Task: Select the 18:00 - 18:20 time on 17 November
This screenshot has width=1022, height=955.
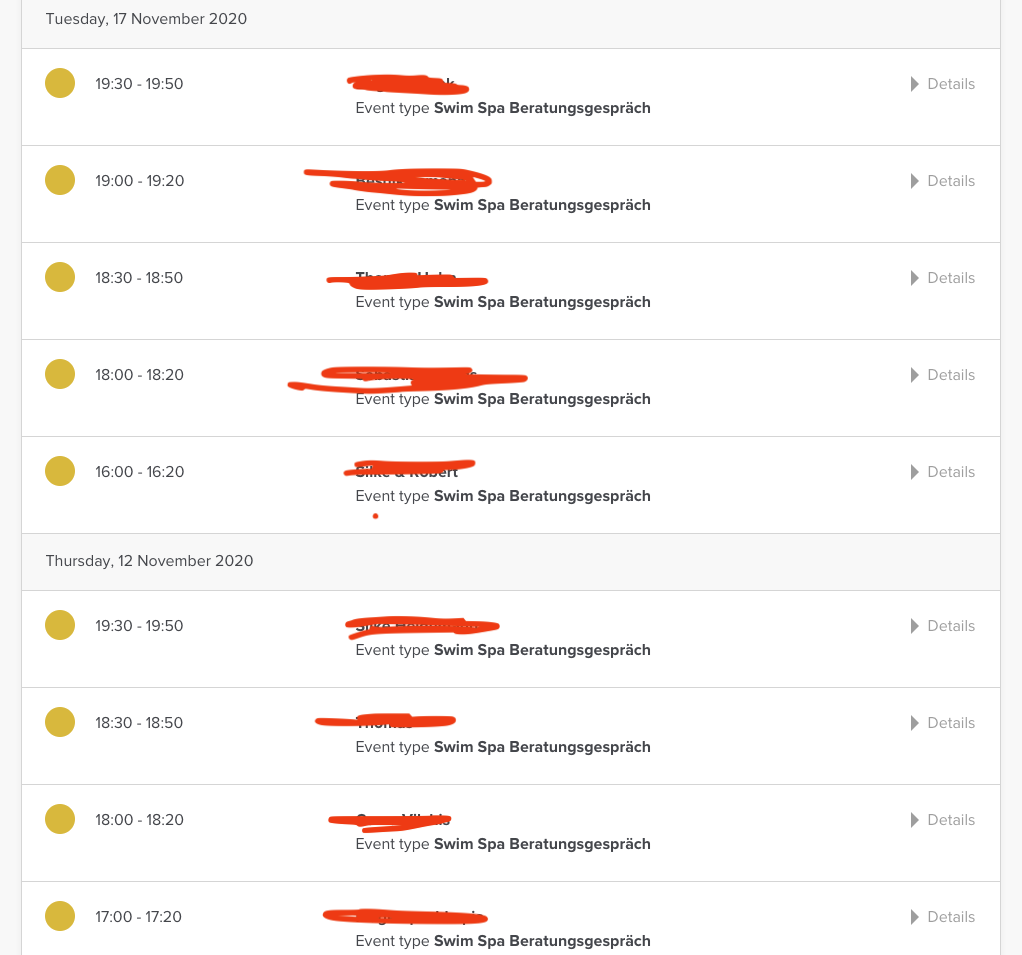Action: [x=139, y=375]
